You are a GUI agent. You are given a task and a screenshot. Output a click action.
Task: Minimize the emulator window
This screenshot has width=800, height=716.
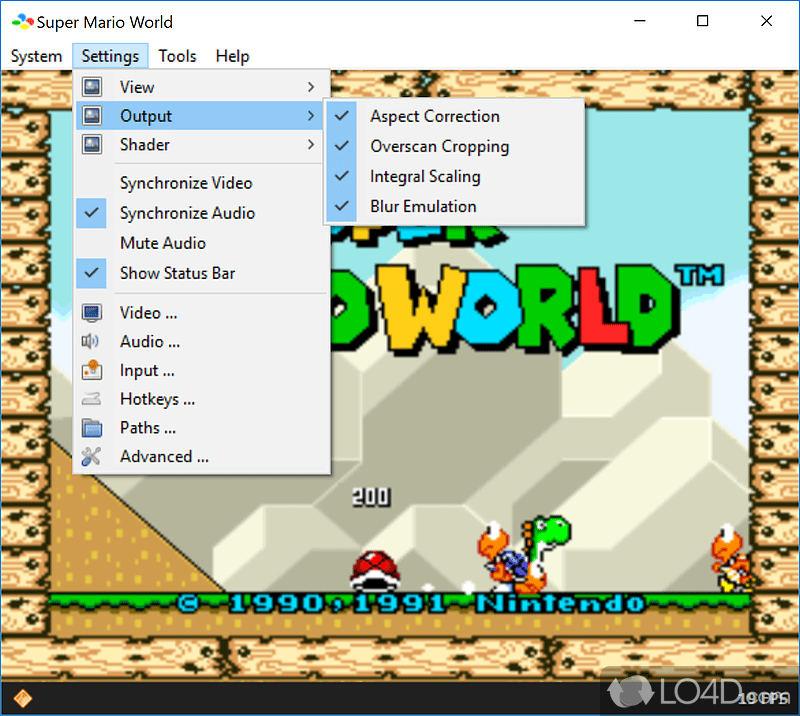[640, 21]
